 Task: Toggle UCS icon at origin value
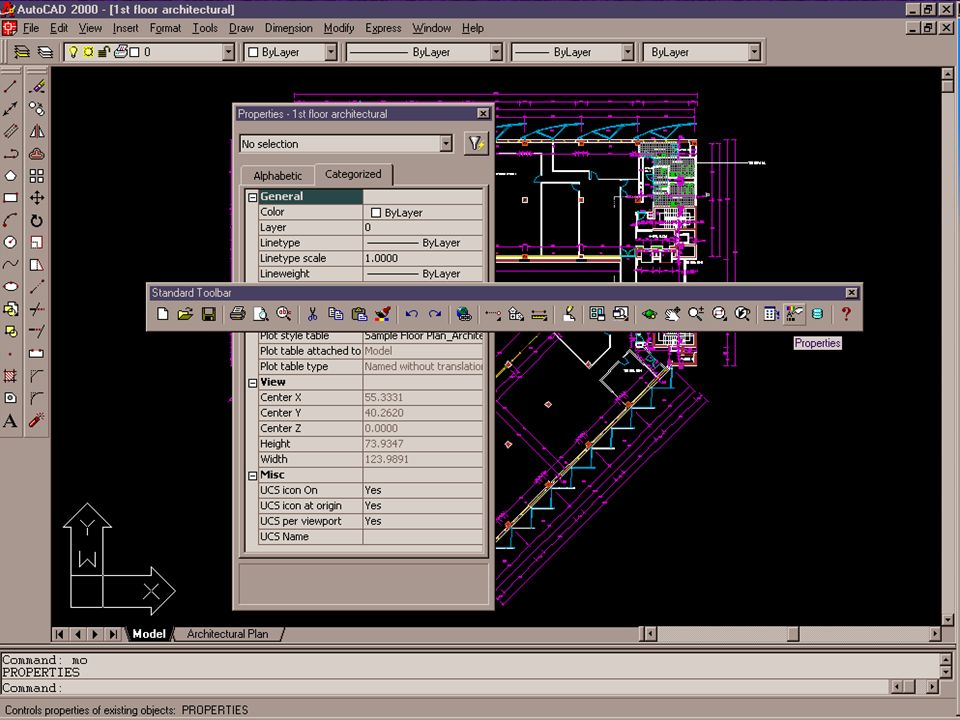click(x=422, y=506)
